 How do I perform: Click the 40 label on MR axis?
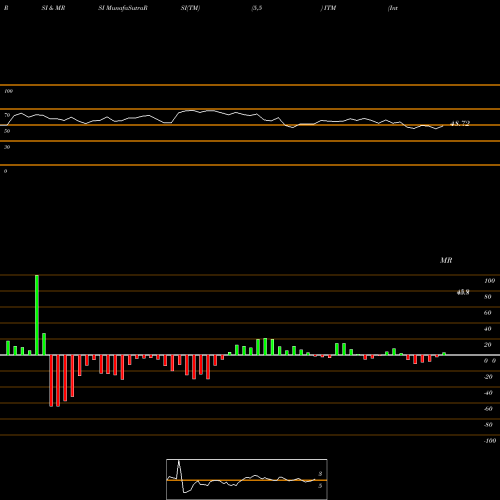click(x=487, y=329)
